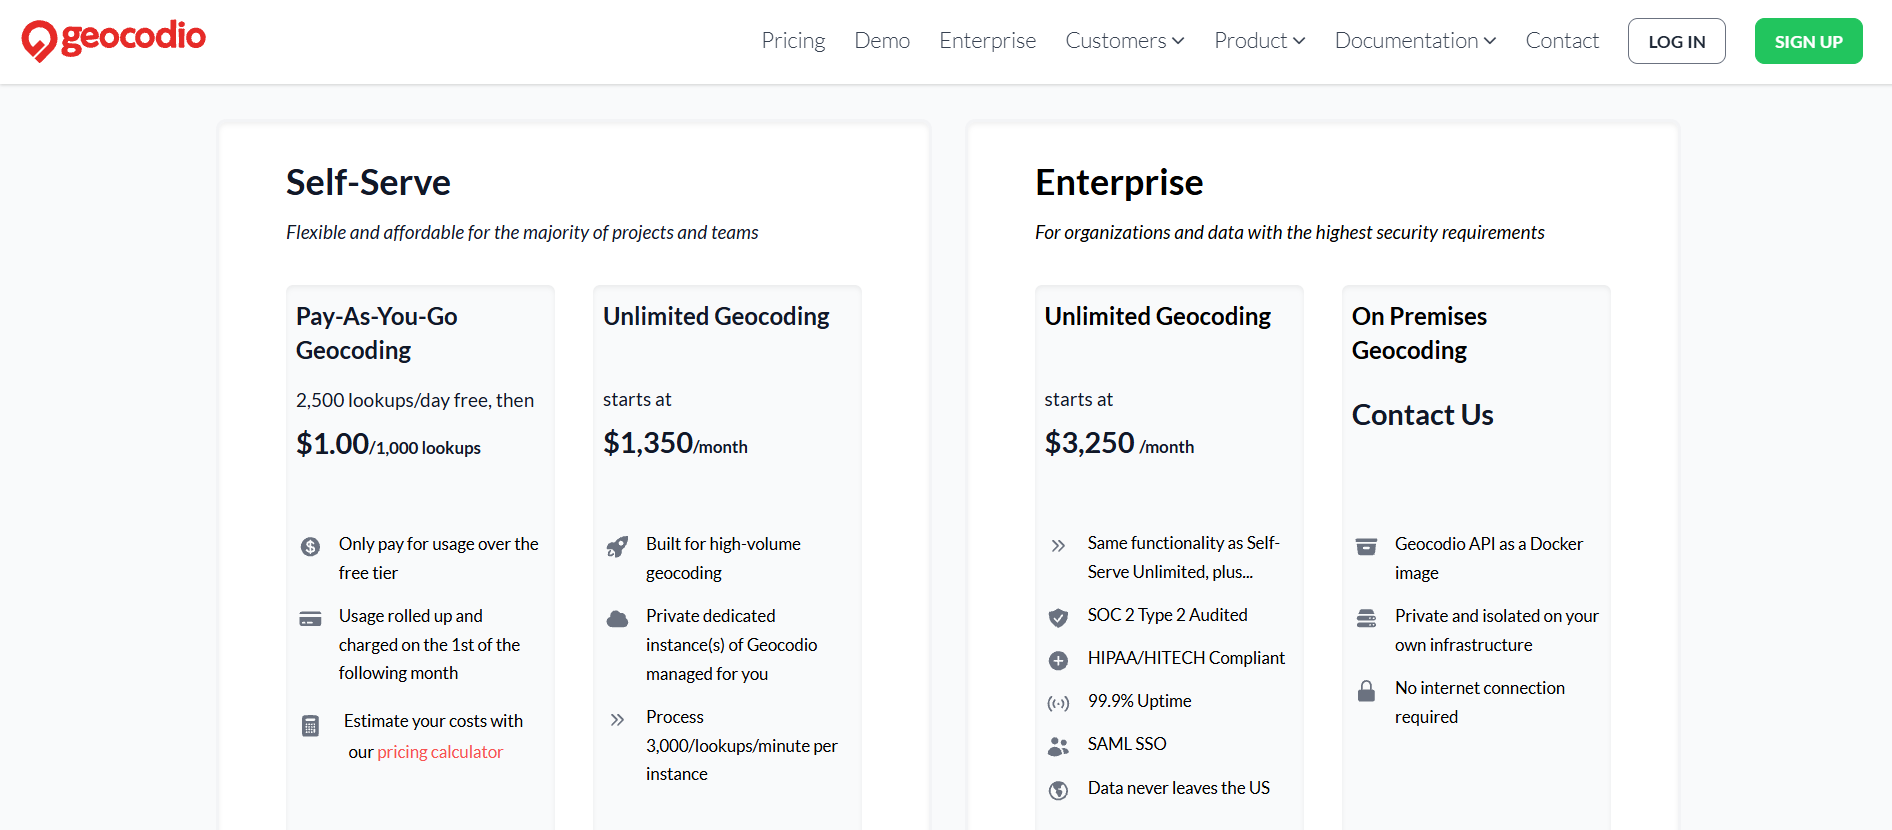The height and width of the screenshot is (830, 1892).
Task: Click the $3,250 /month price
Action: [1119, 443]
